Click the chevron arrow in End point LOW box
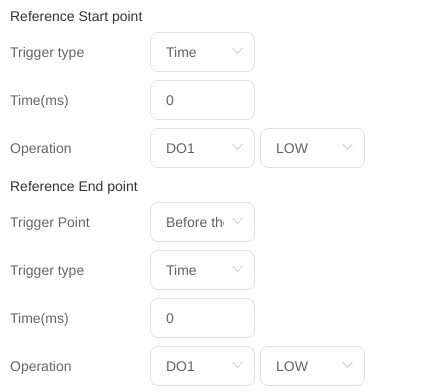 (347, 365)
